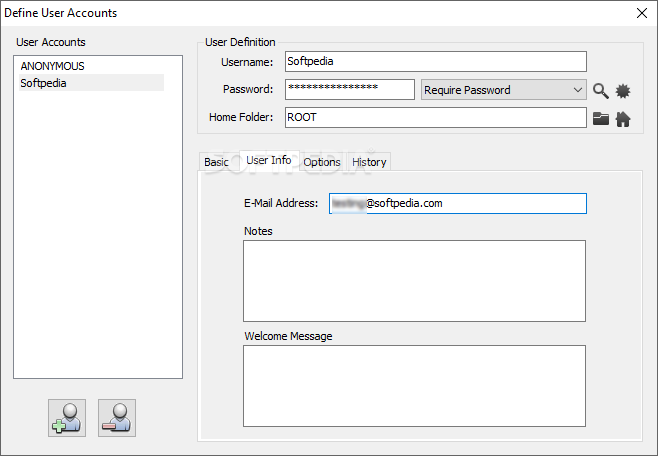Click the magnifier icon to show the password
Screen dimensions: 658x456
pyautogui.click(x=601, y=90)
